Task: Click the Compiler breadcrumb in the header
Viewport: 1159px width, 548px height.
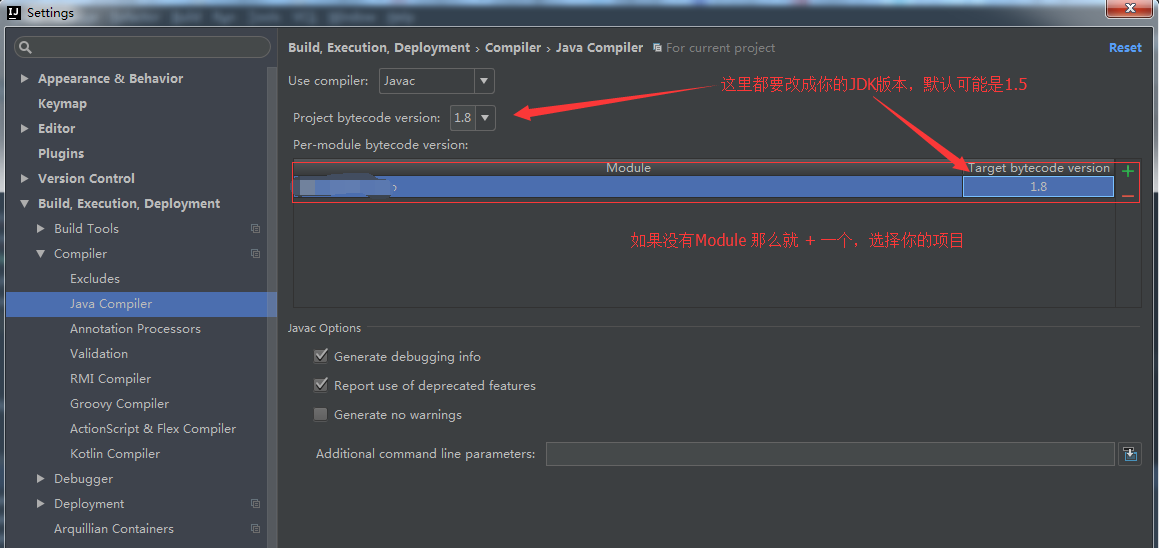Action: (x=513, y=48)
